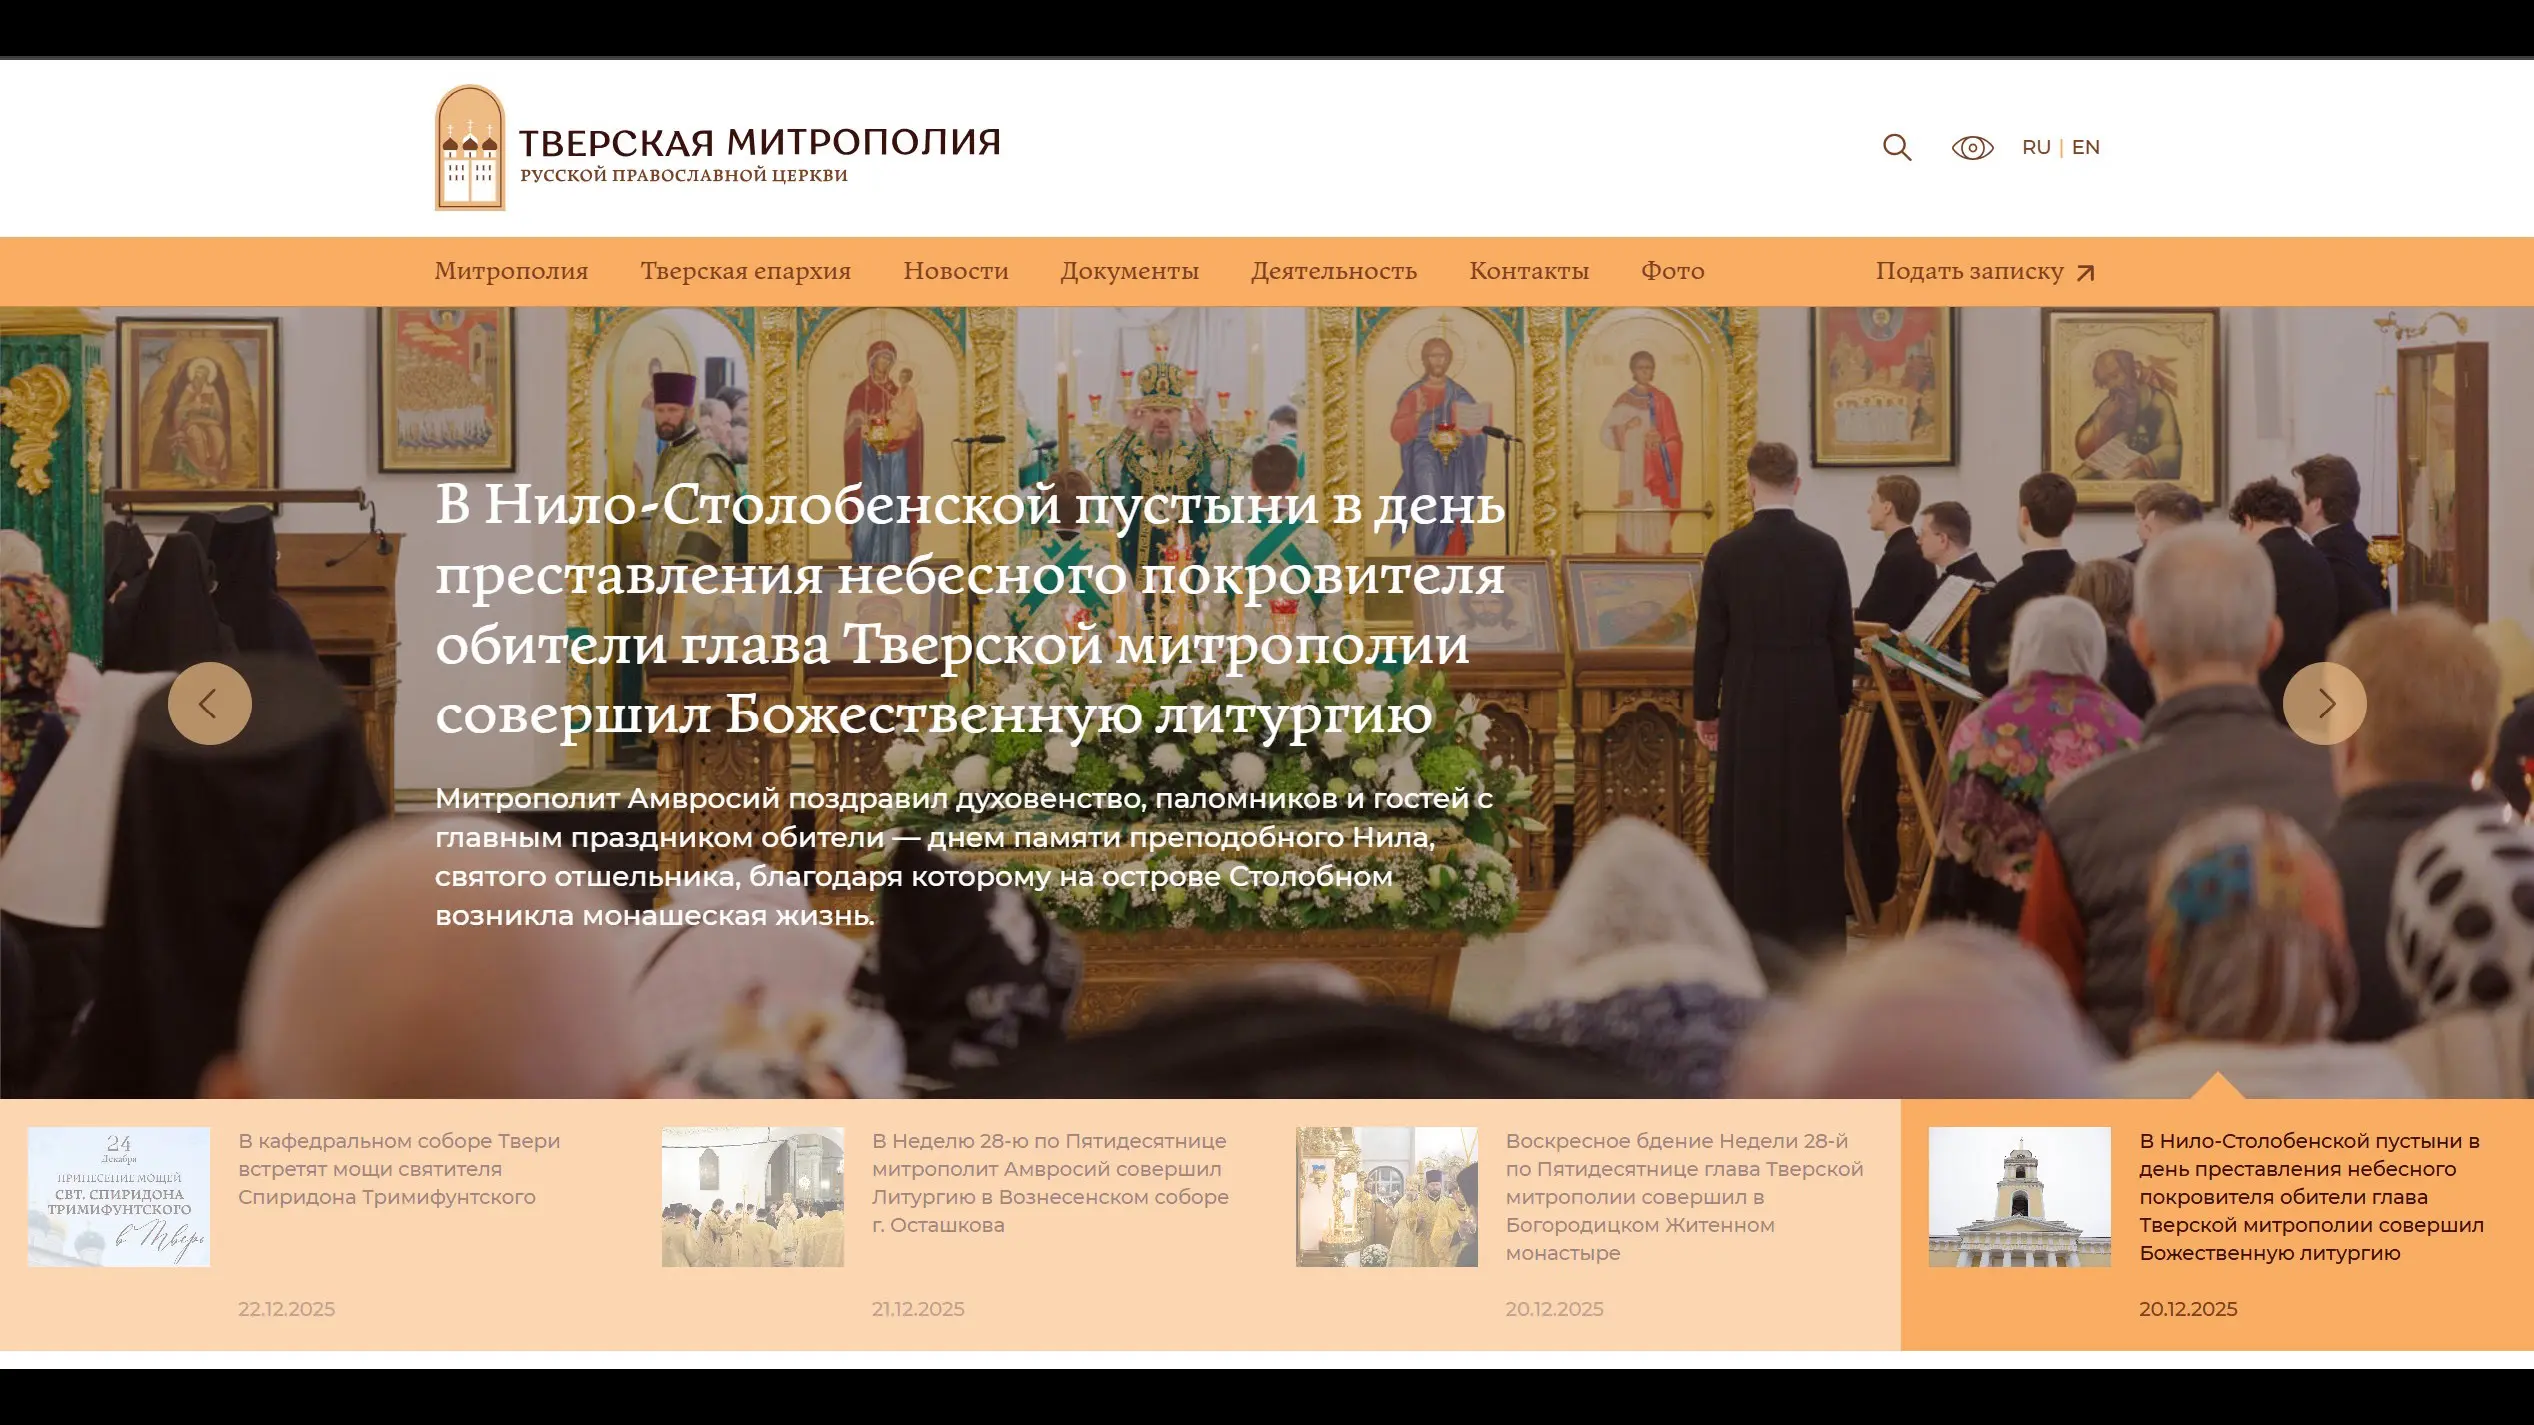Expand Тверская епархия menu item
2534x1425 pixels.
coord(745,271)
